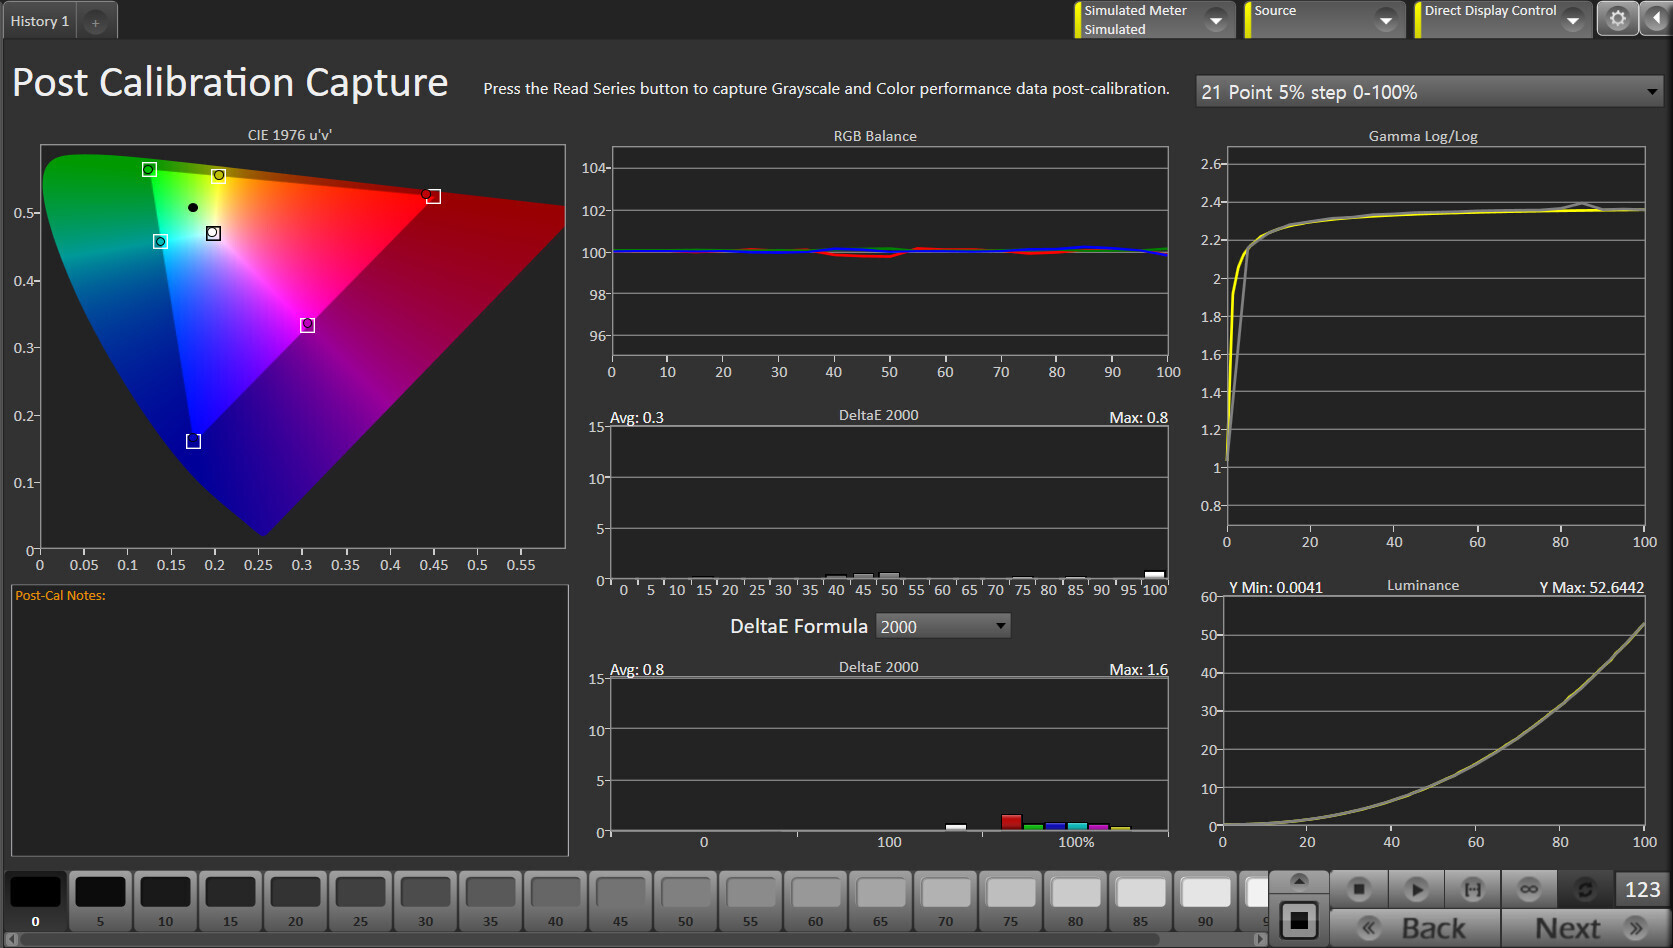Click the red target square in CIE chart
The height and width of the screenshot is (948, 1673).
(433, 196)
